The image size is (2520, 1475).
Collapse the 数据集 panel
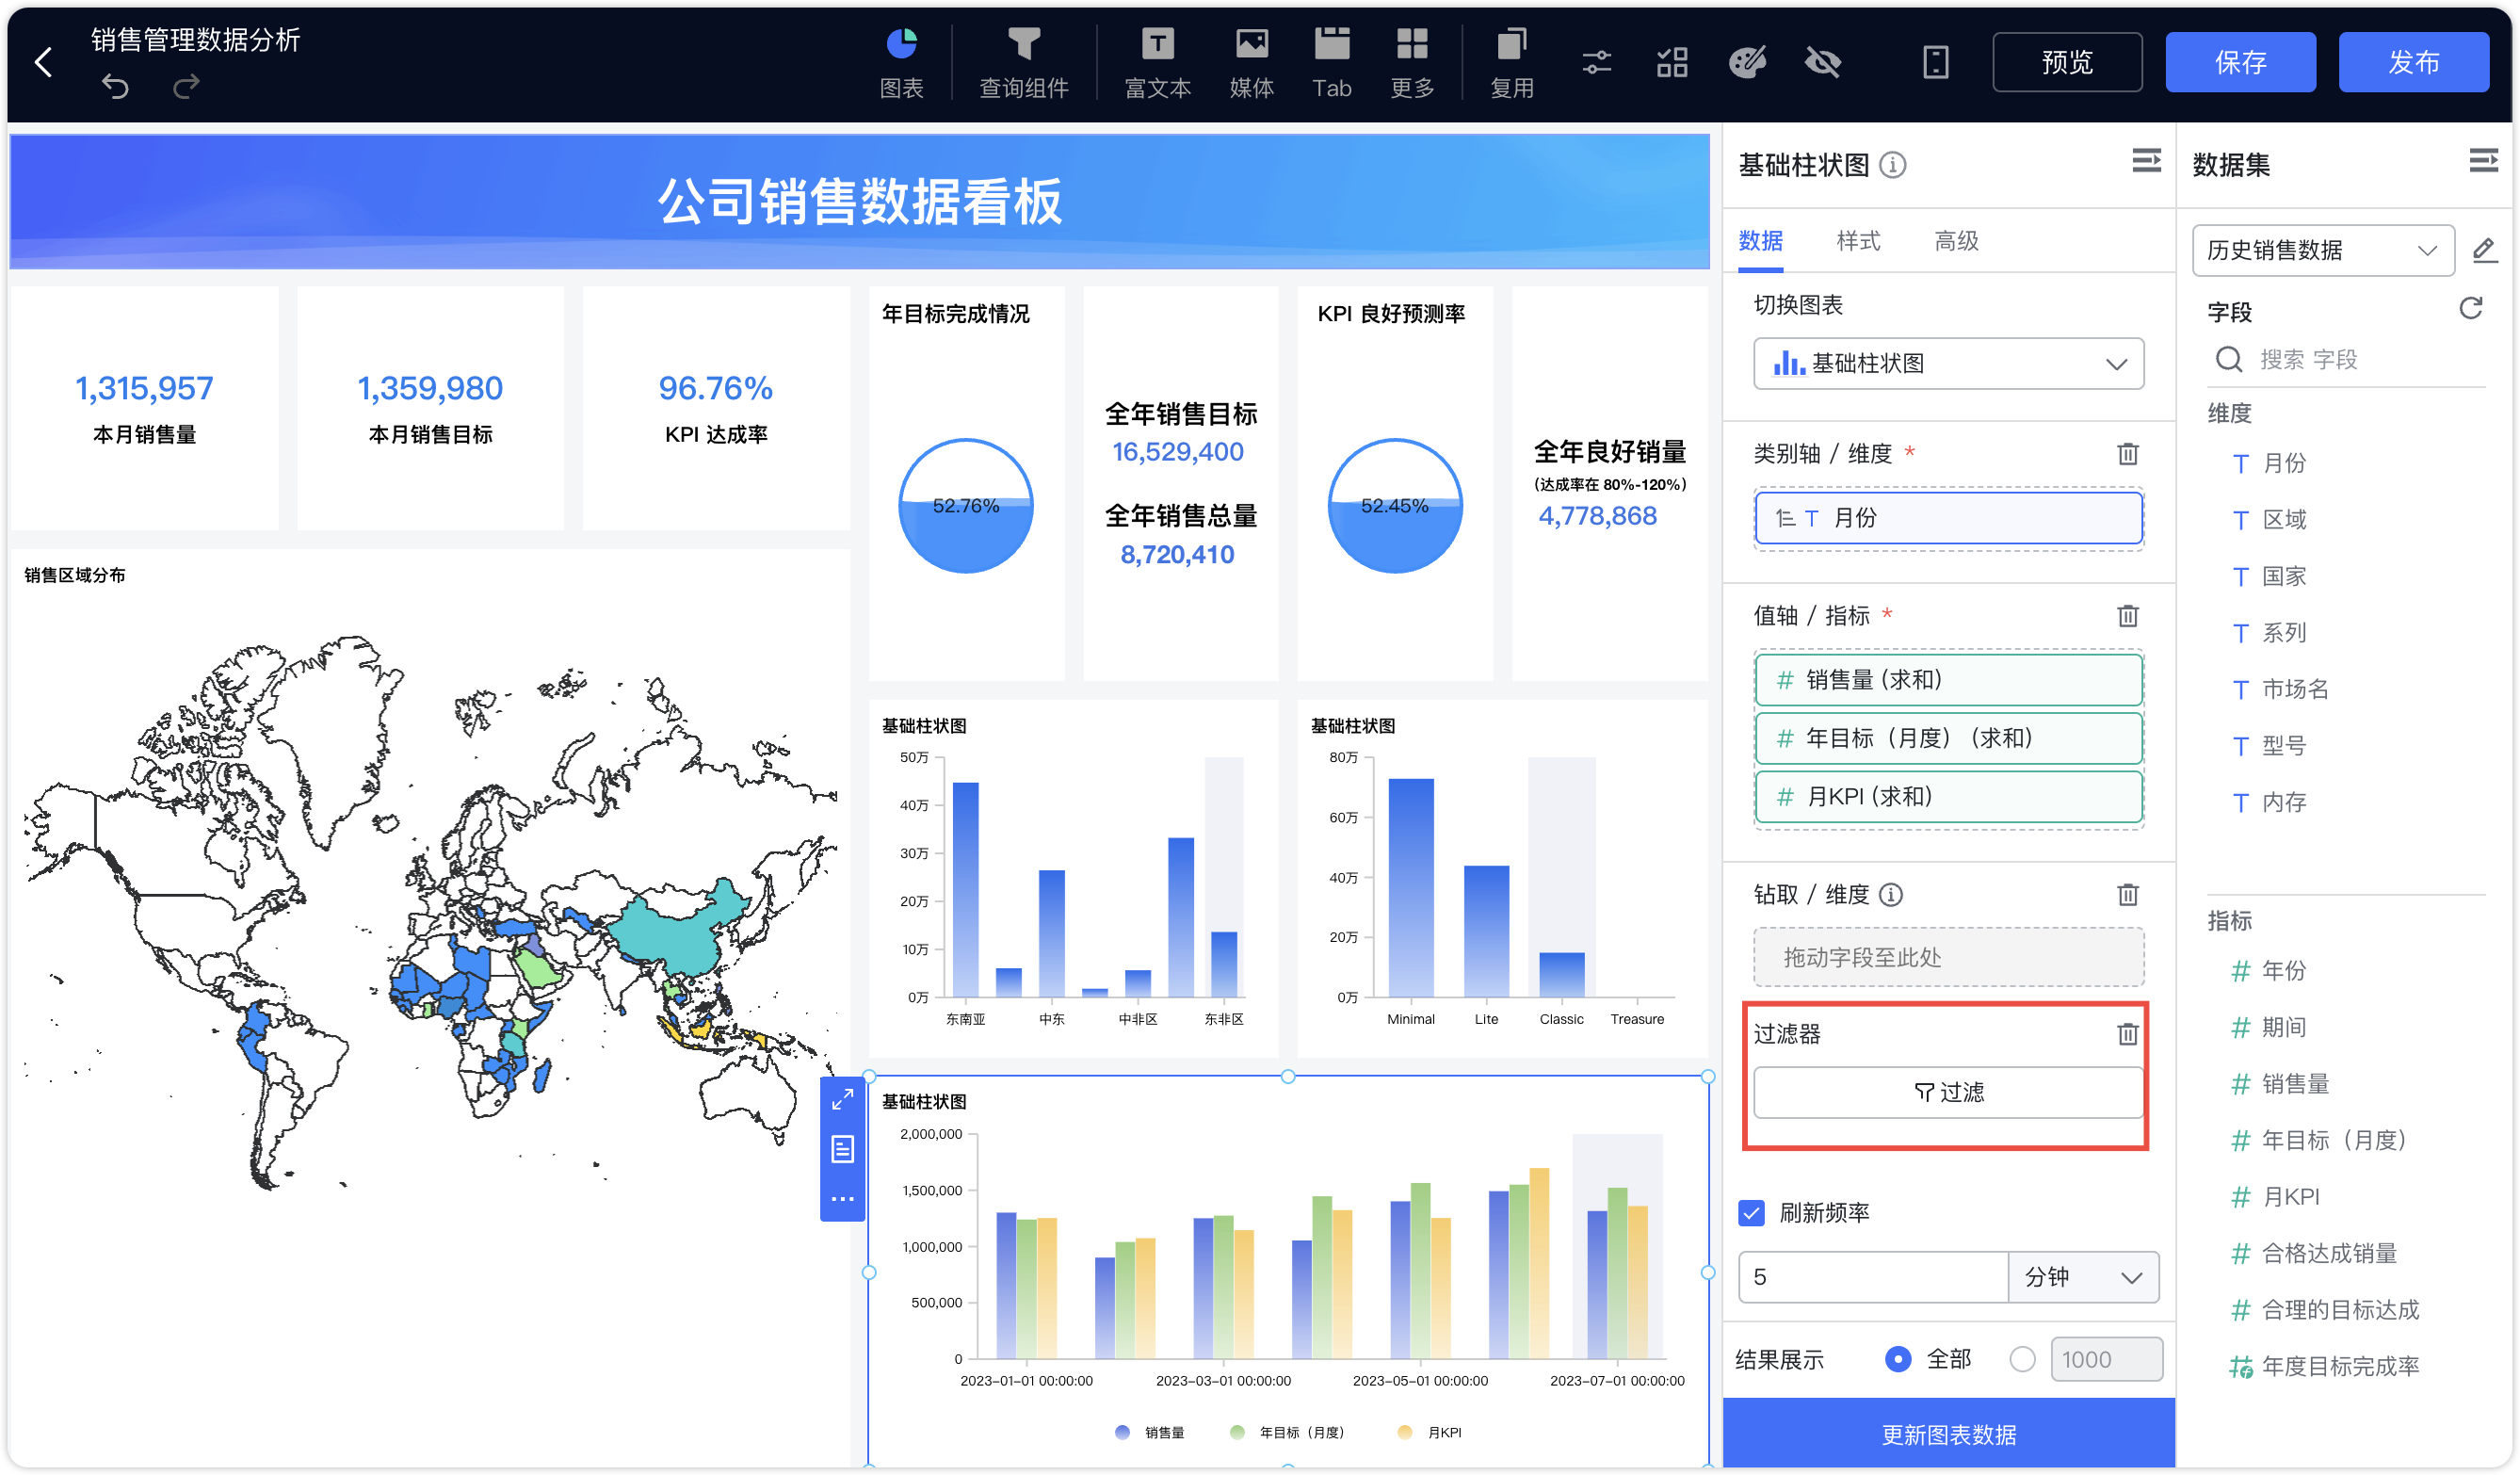tap(2483, 161)
